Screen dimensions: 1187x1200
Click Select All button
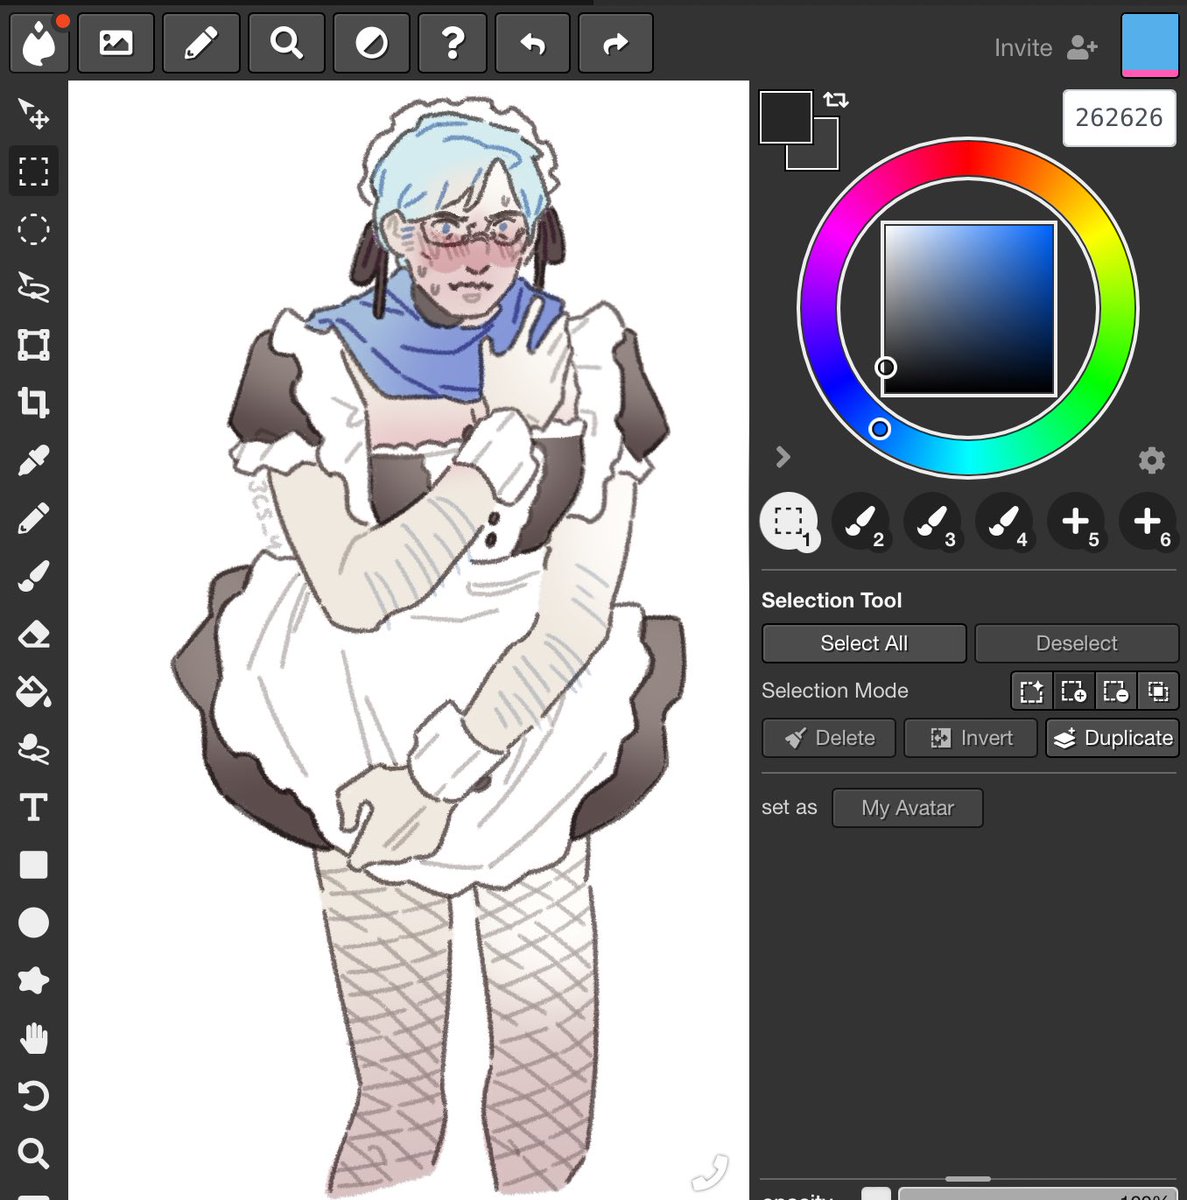(864, 643)
